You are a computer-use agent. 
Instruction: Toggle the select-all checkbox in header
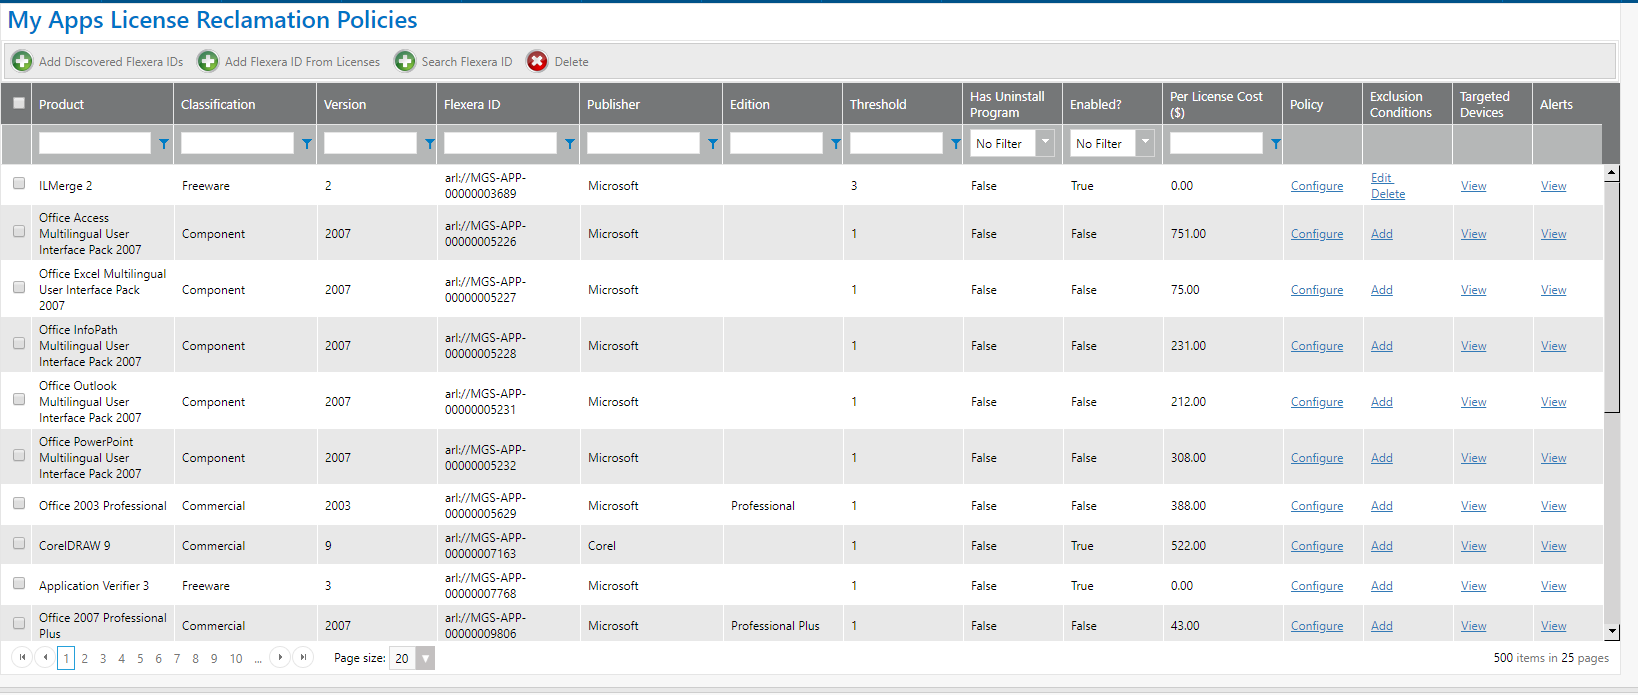coord(19,103)
